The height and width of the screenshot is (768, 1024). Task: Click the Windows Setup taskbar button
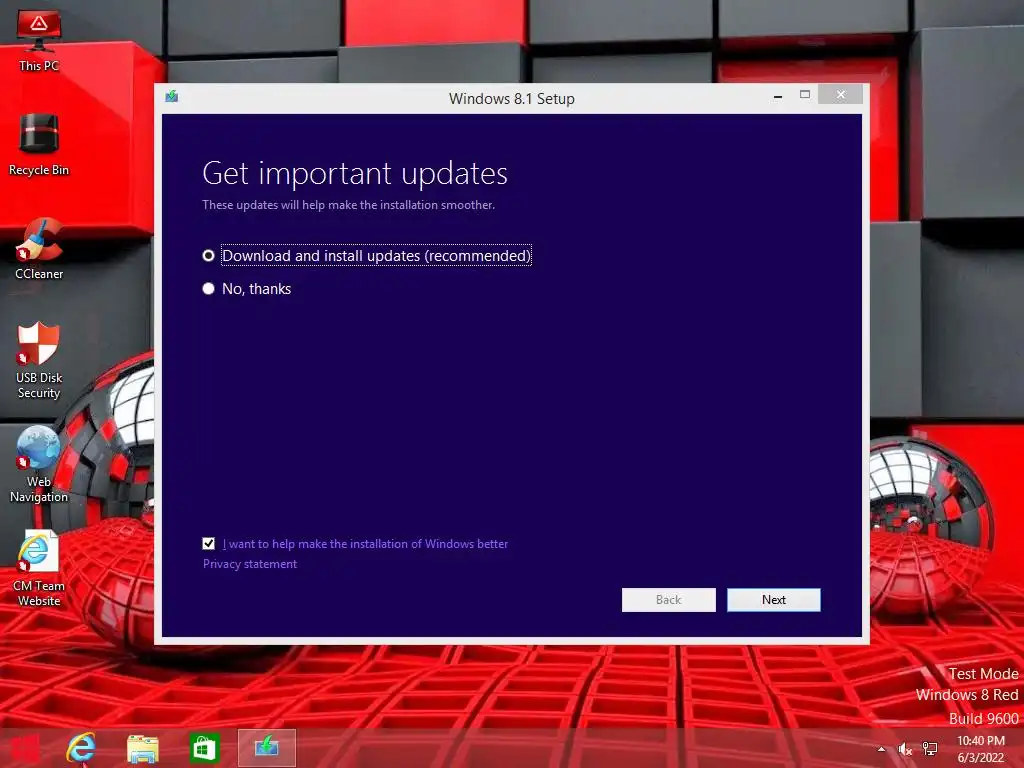tap(266, 747)
